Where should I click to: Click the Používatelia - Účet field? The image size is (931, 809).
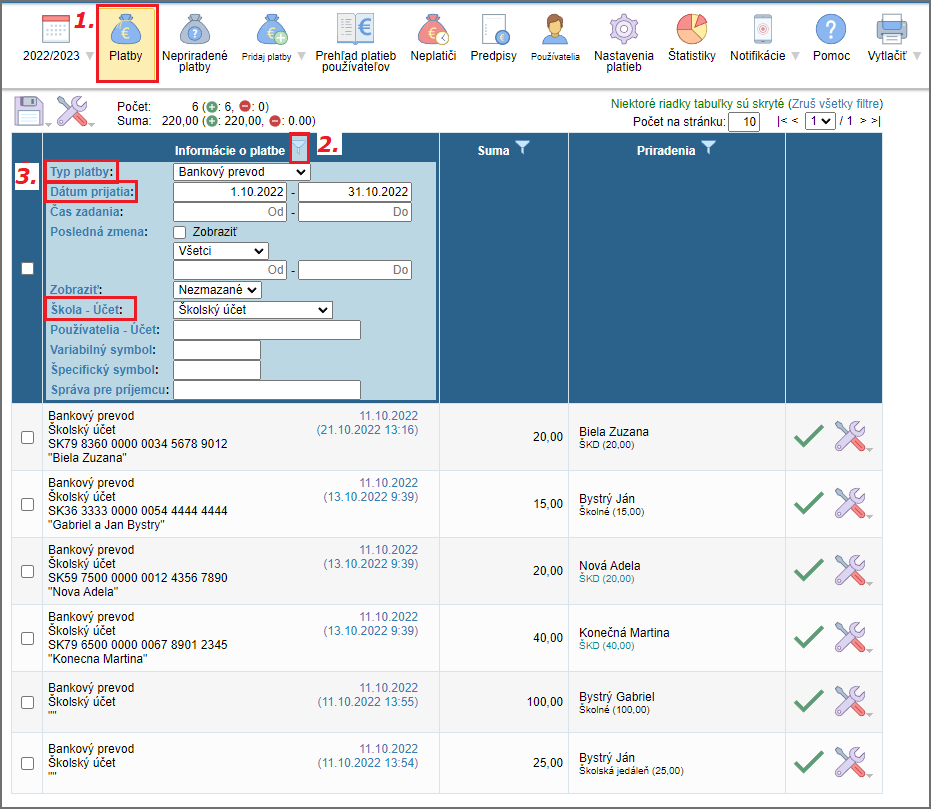click(267, 330)
